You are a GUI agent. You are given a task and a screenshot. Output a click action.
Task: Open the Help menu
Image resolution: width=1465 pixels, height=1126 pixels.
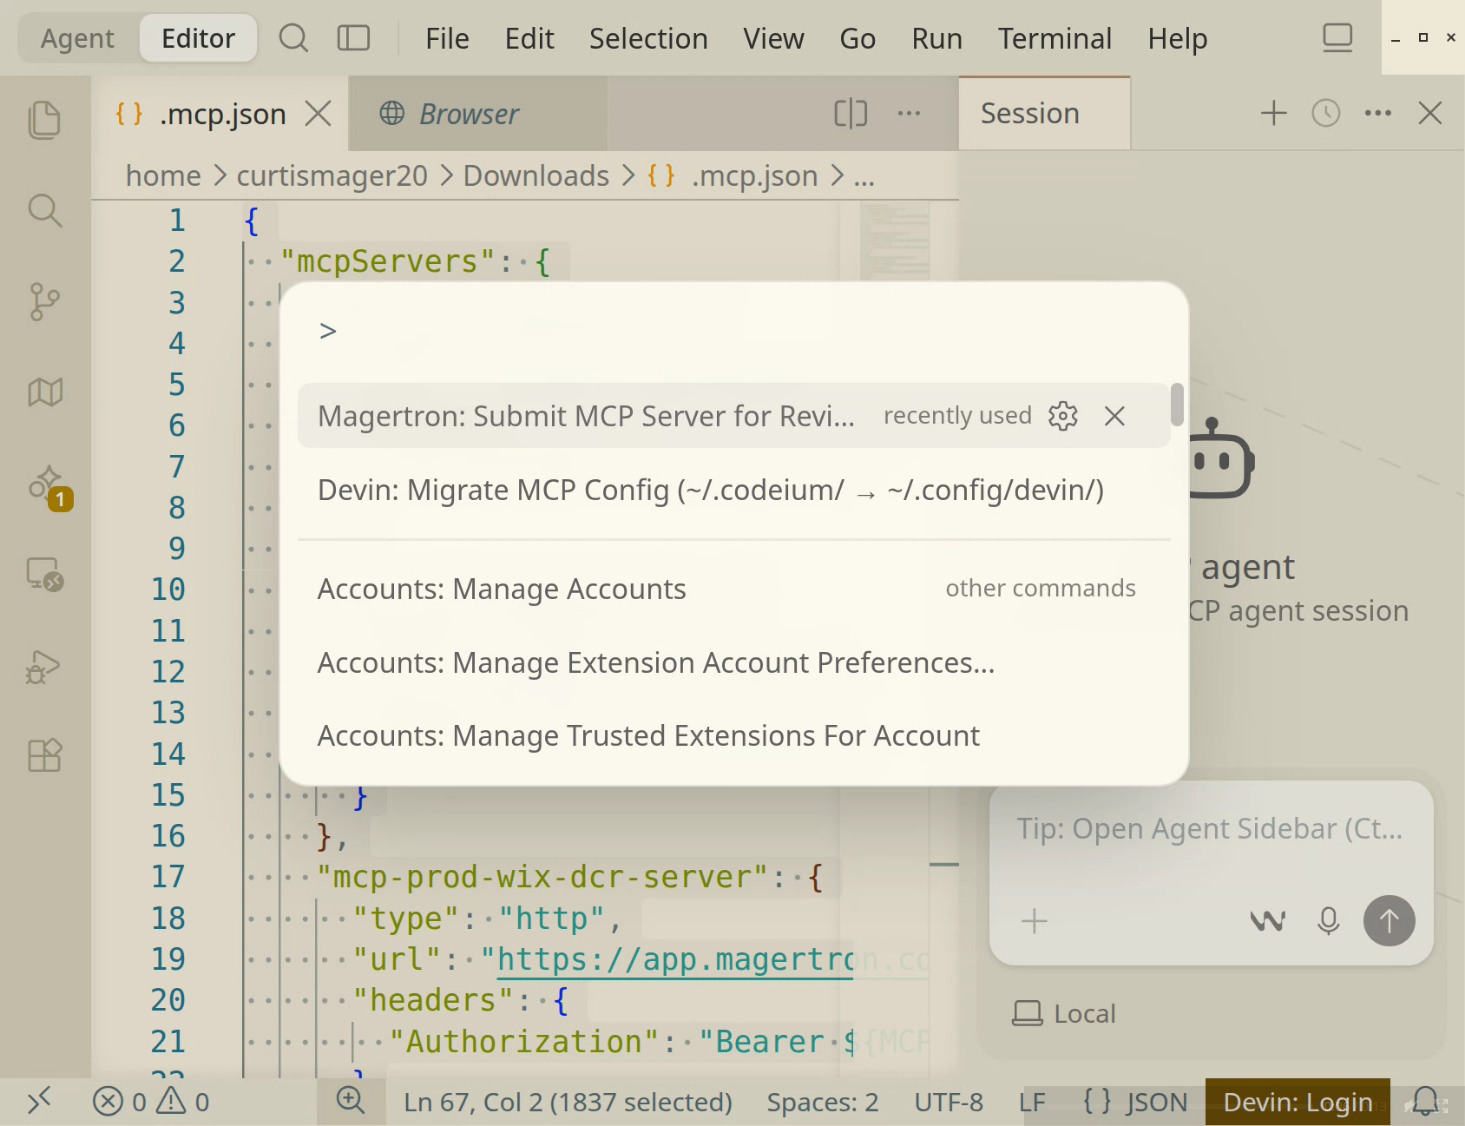pyautogui.click(x=1177, y=38)
